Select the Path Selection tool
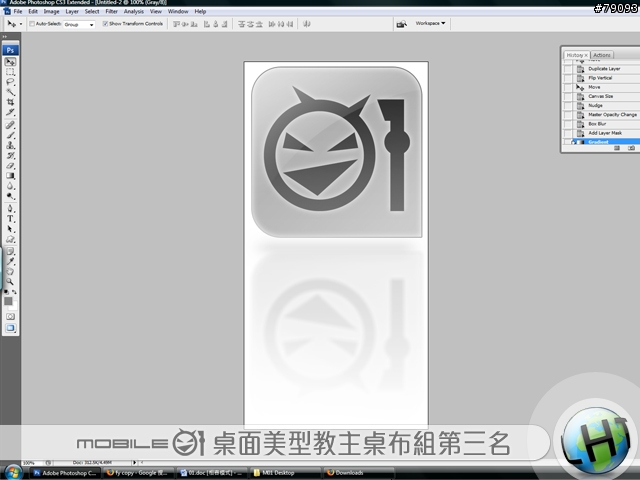640x480 pixels. (10, 229)
